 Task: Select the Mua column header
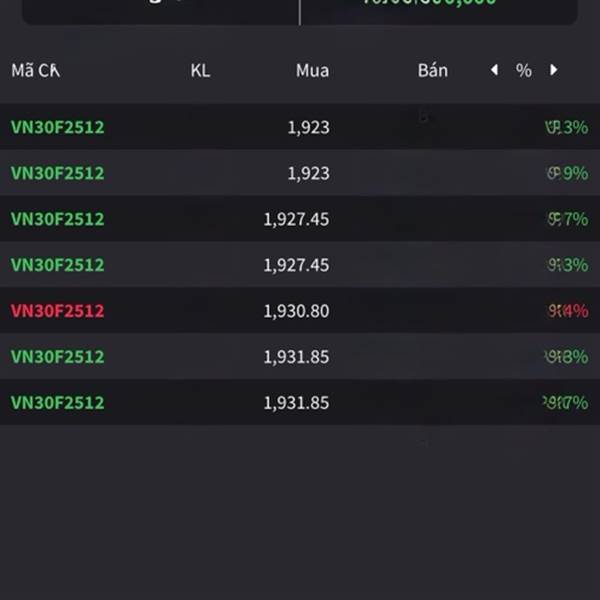312,70
